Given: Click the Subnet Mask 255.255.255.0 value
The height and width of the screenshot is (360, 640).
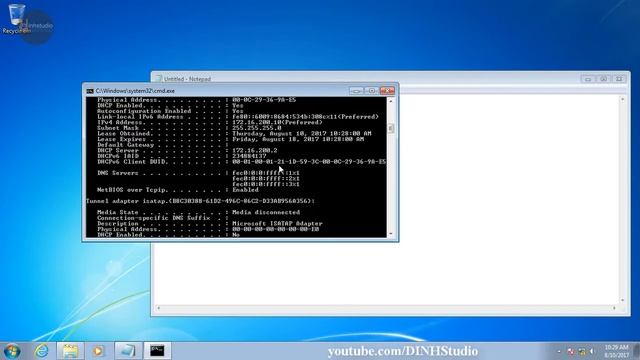Looking at the screenshot, I should 257,128.
